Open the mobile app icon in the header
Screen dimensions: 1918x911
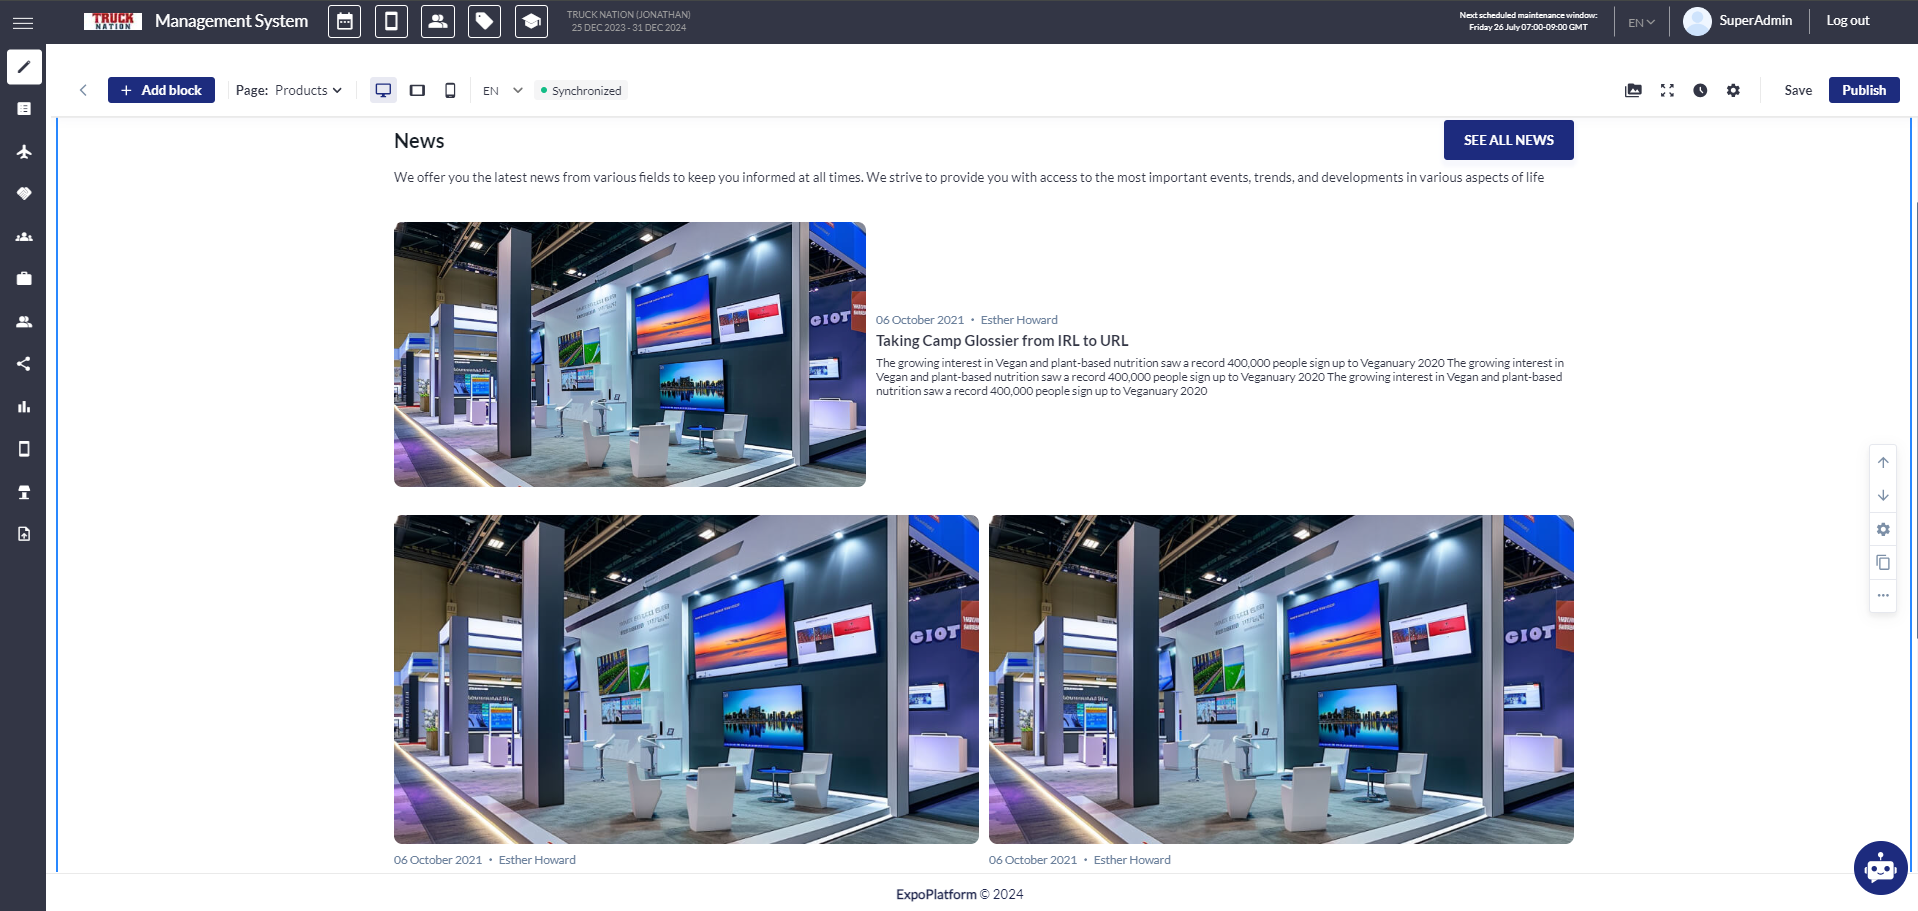[391, 21]
